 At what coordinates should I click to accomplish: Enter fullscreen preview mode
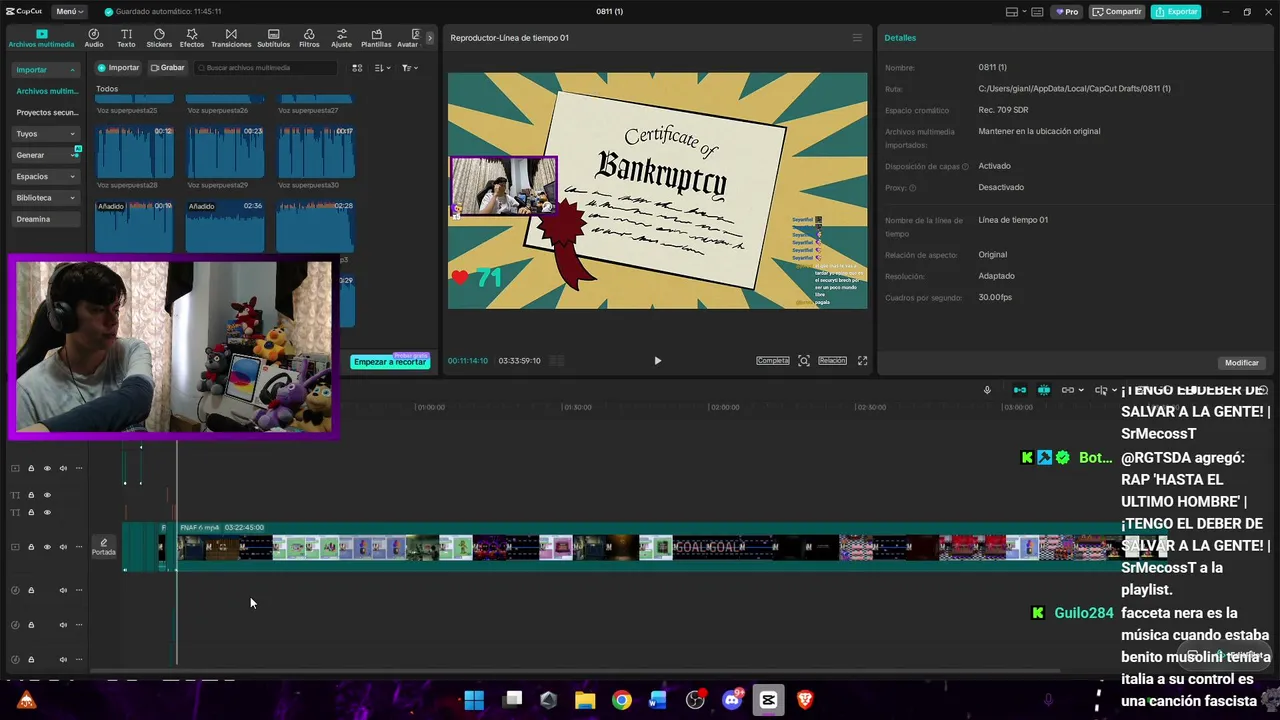coord(862,361)
